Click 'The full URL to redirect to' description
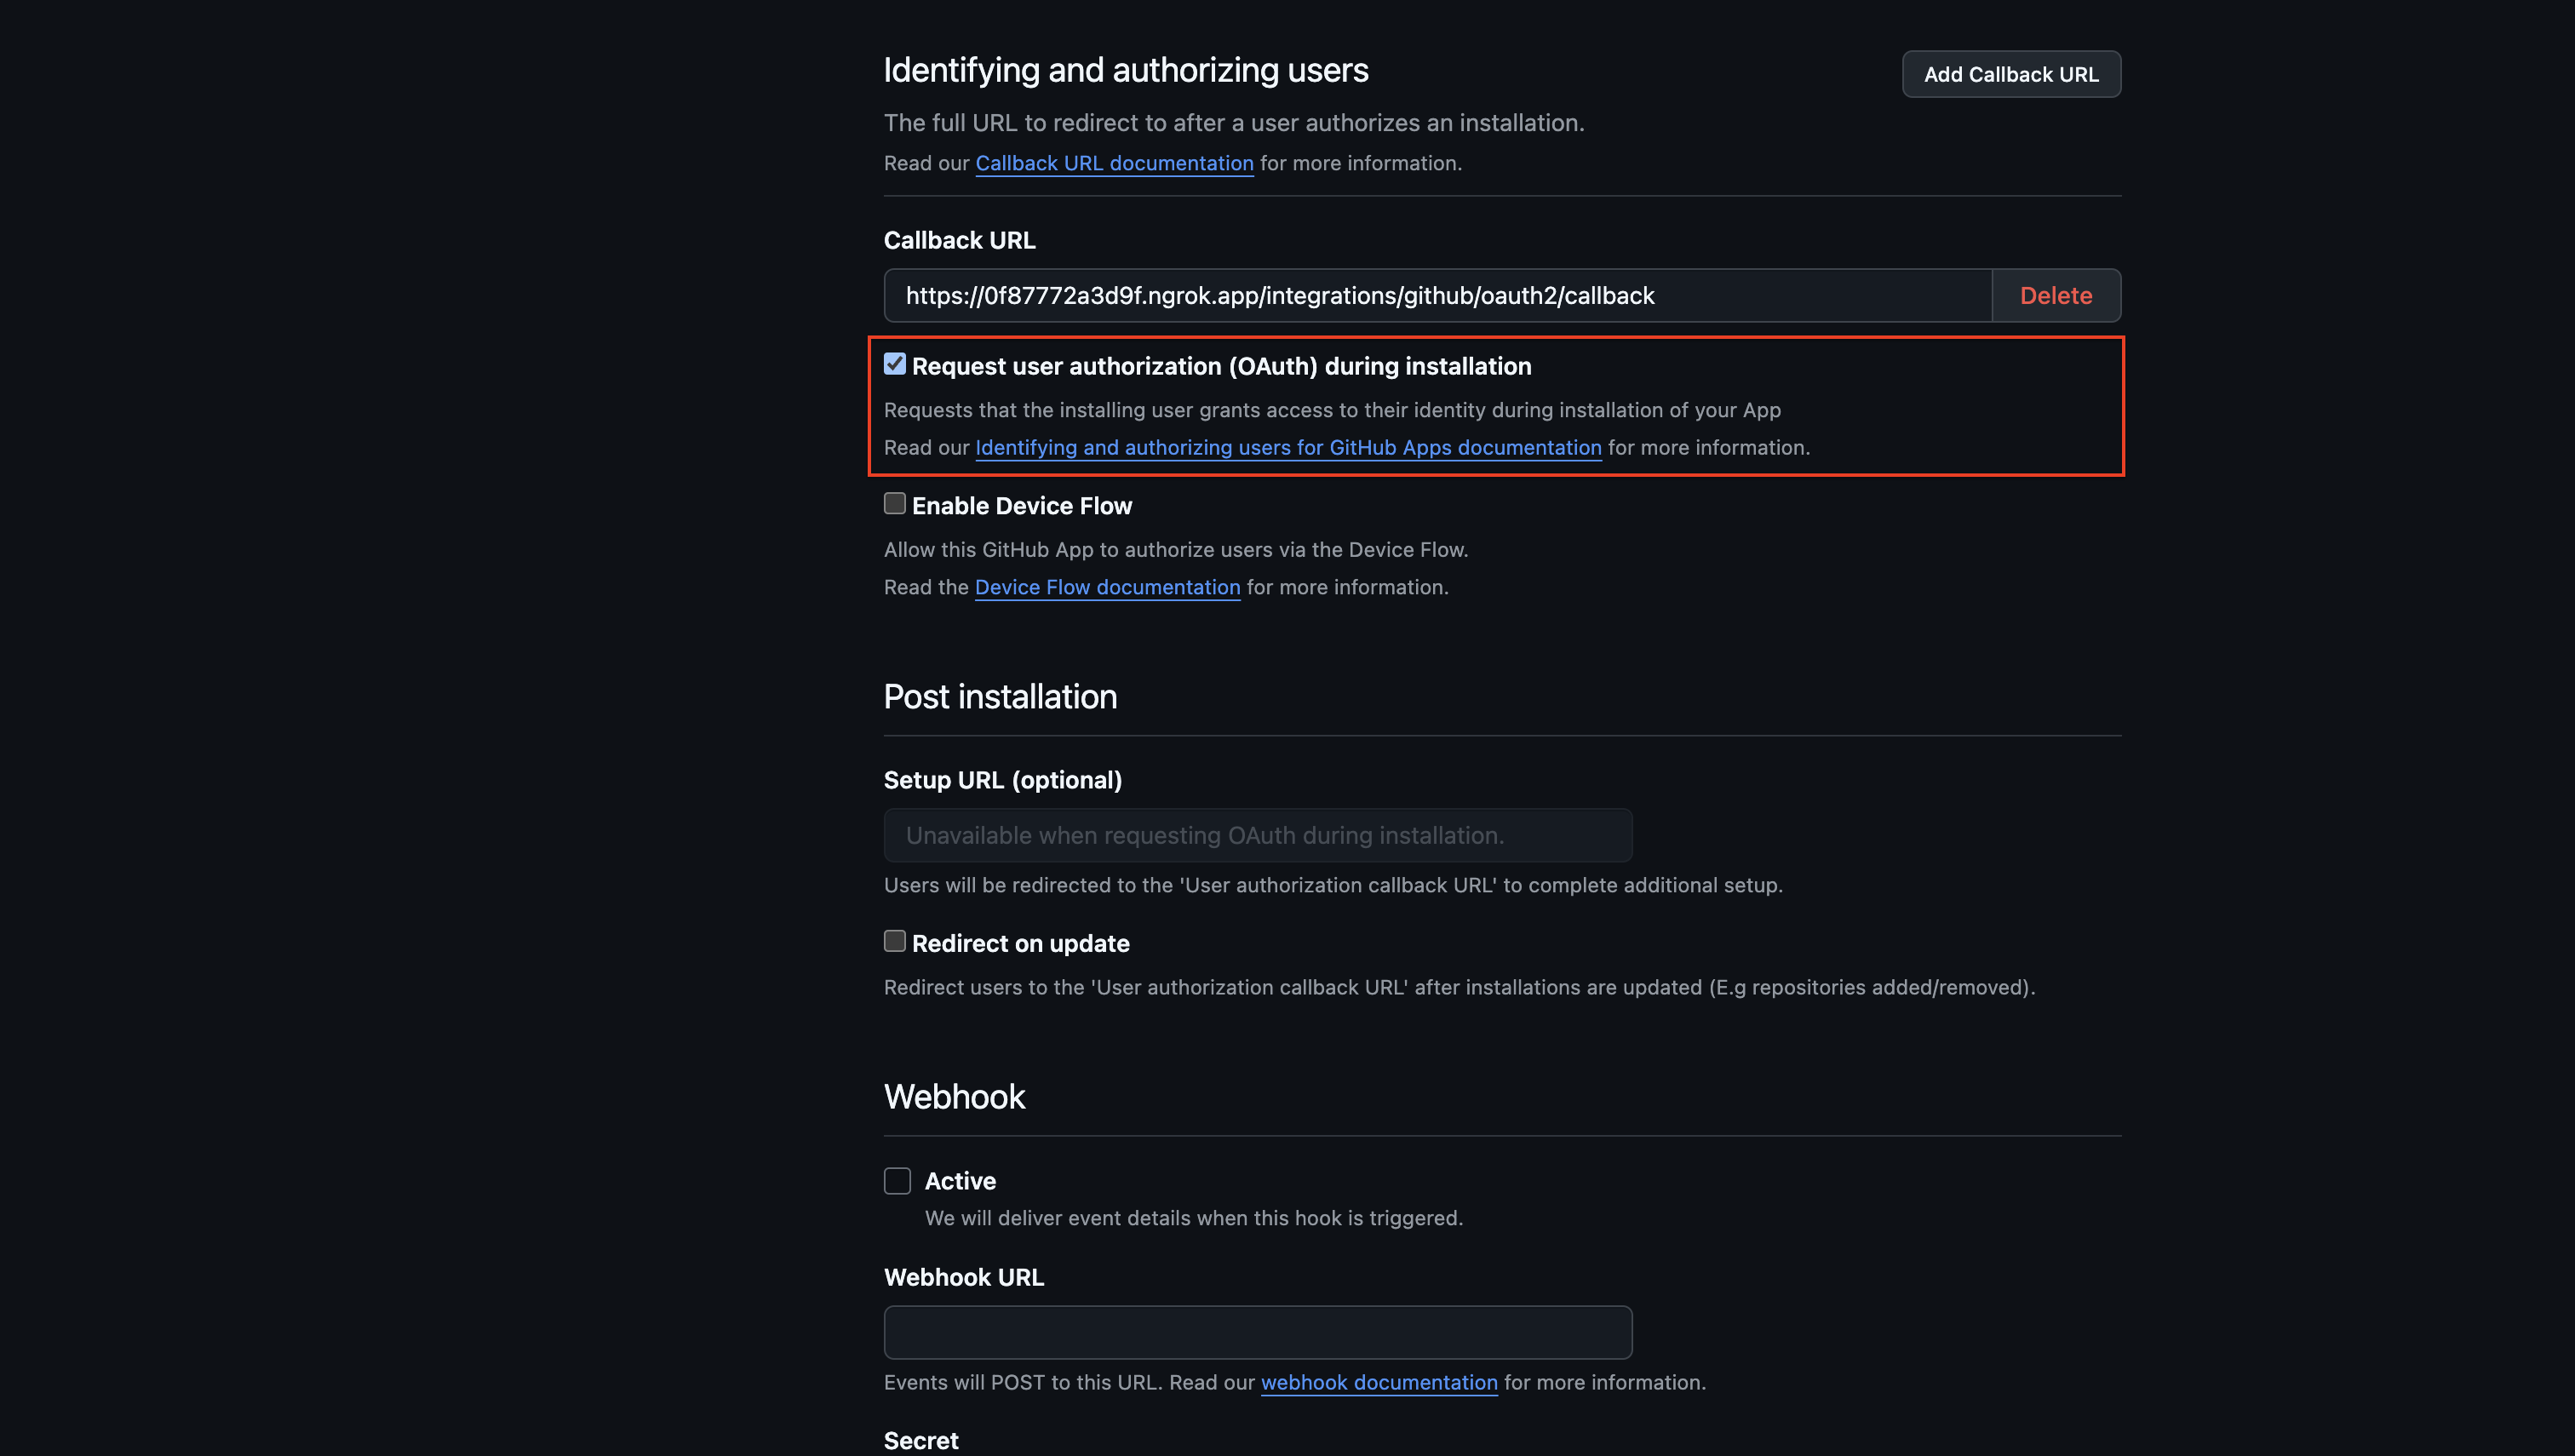Image resolution: width=2575 pixels, height=1456 pixels. pyautogui.click(x=1234, y=123)
